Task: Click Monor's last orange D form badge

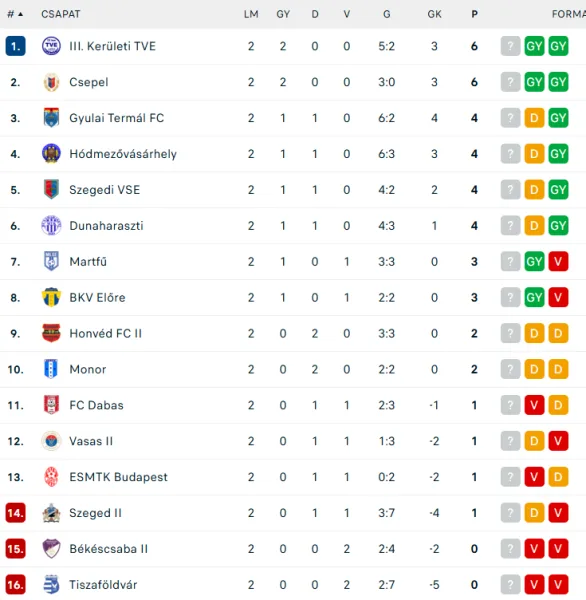Action: point(558,369)
